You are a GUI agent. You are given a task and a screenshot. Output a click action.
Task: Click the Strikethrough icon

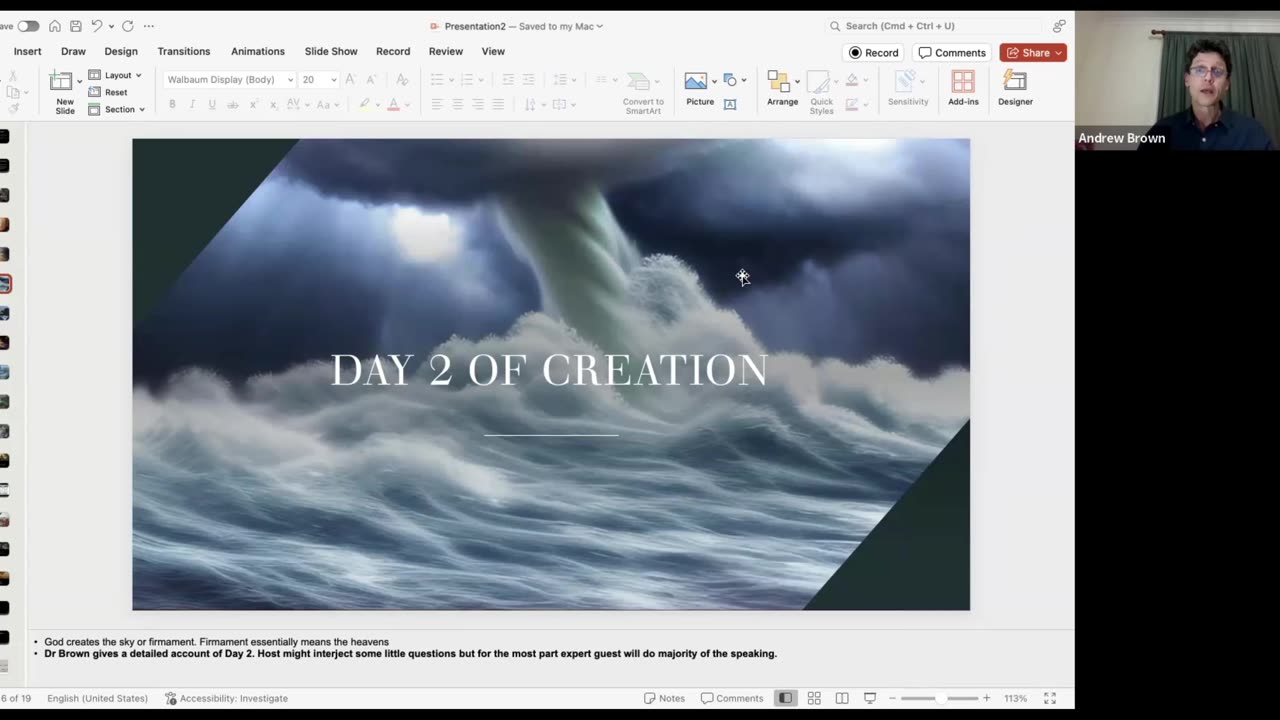click(232, 104)
